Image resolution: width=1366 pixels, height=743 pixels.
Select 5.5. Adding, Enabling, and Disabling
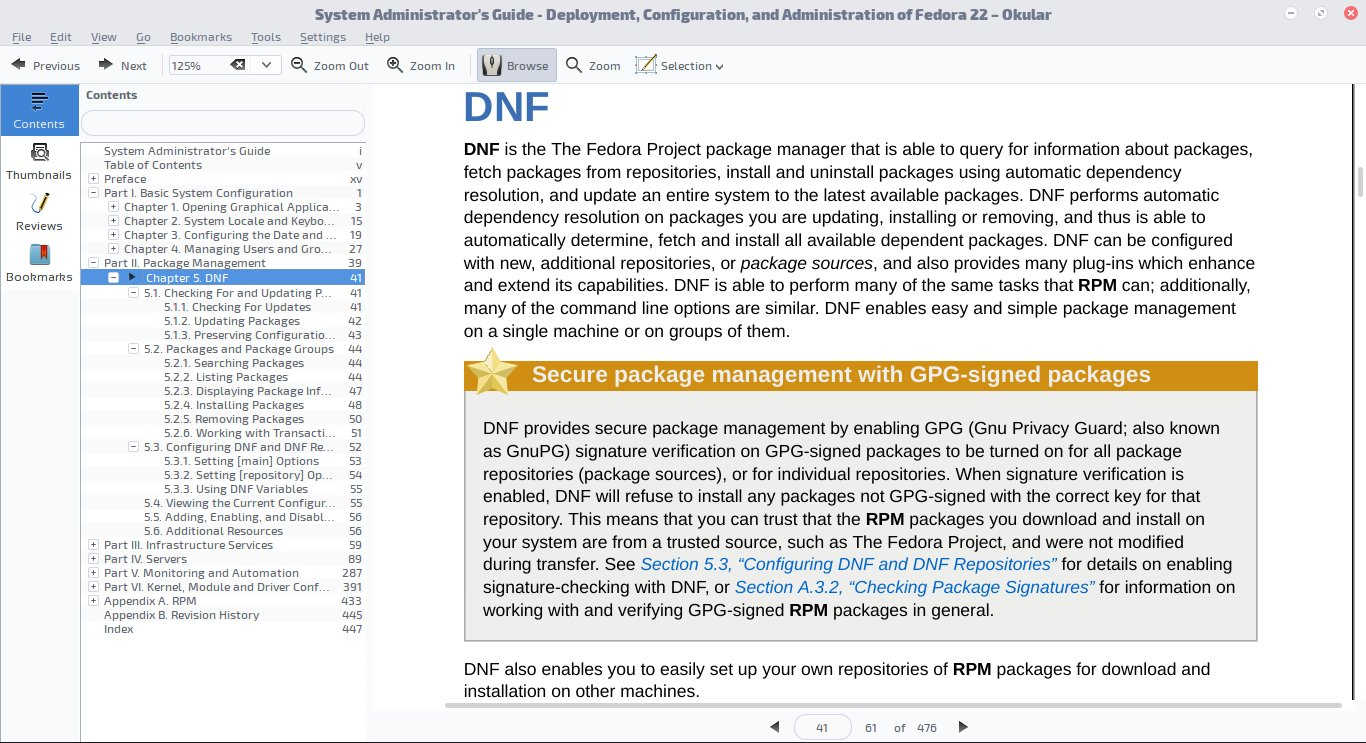click(x=239, y=517)
